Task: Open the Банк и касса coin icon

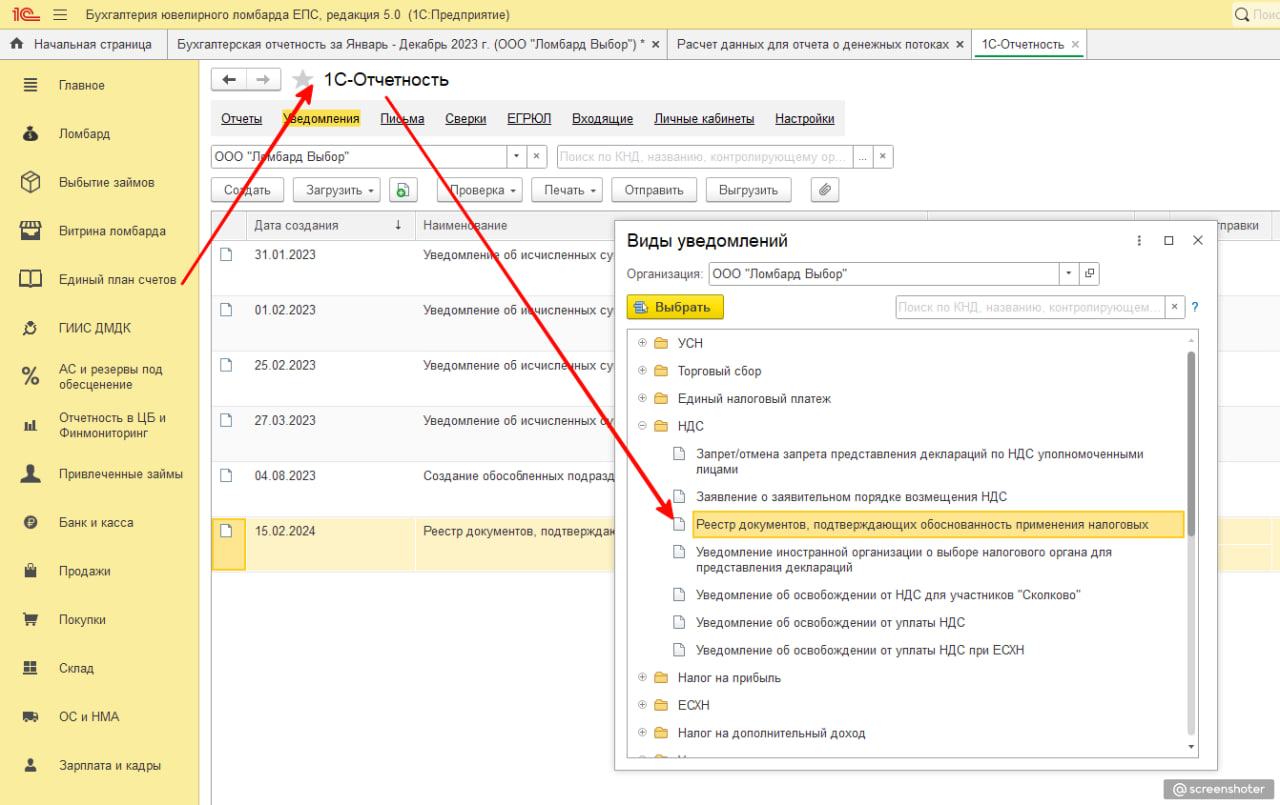Action: tap(30, 522)
